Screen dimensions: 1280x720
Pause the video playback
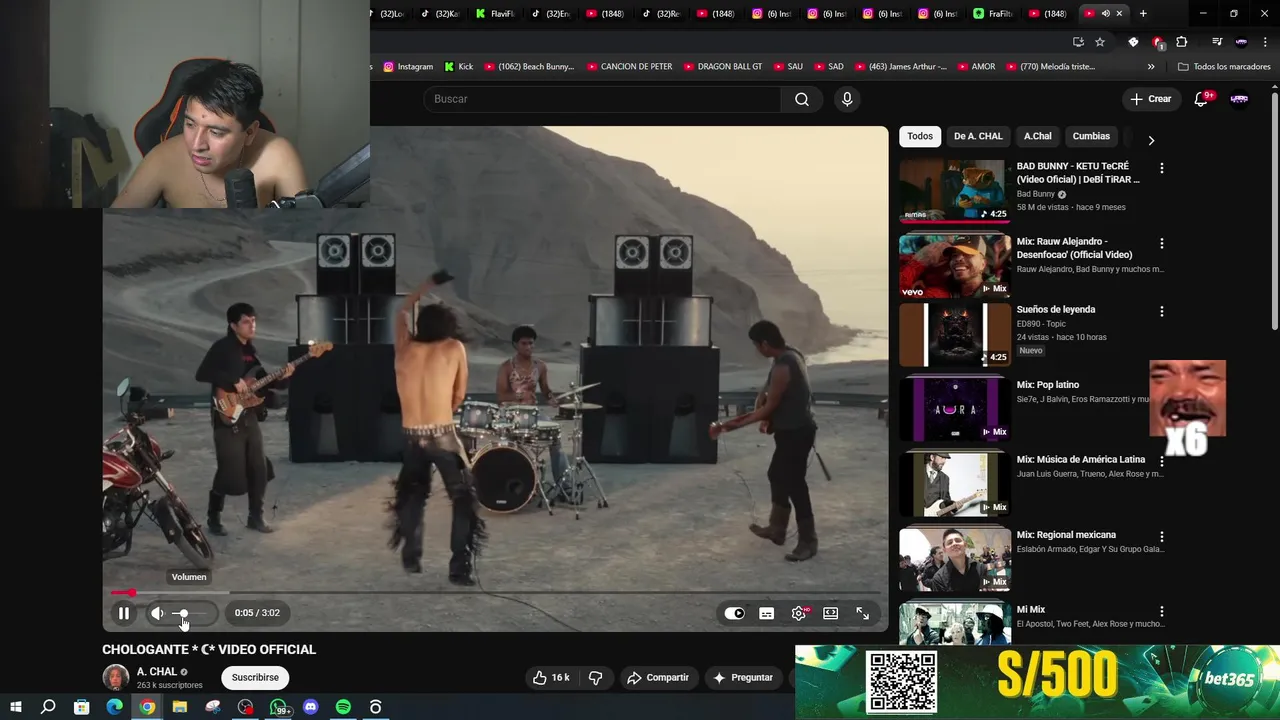coord(124,613)
